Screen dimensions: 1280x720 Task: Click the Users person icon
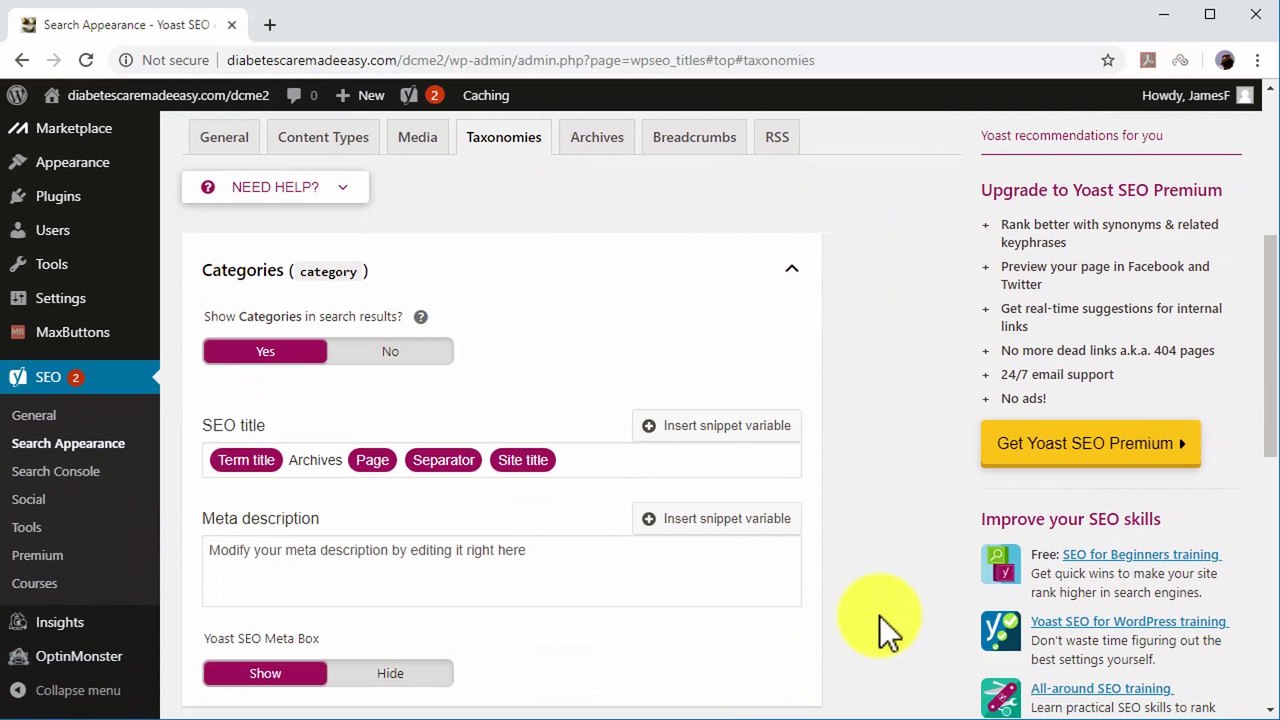18,230
